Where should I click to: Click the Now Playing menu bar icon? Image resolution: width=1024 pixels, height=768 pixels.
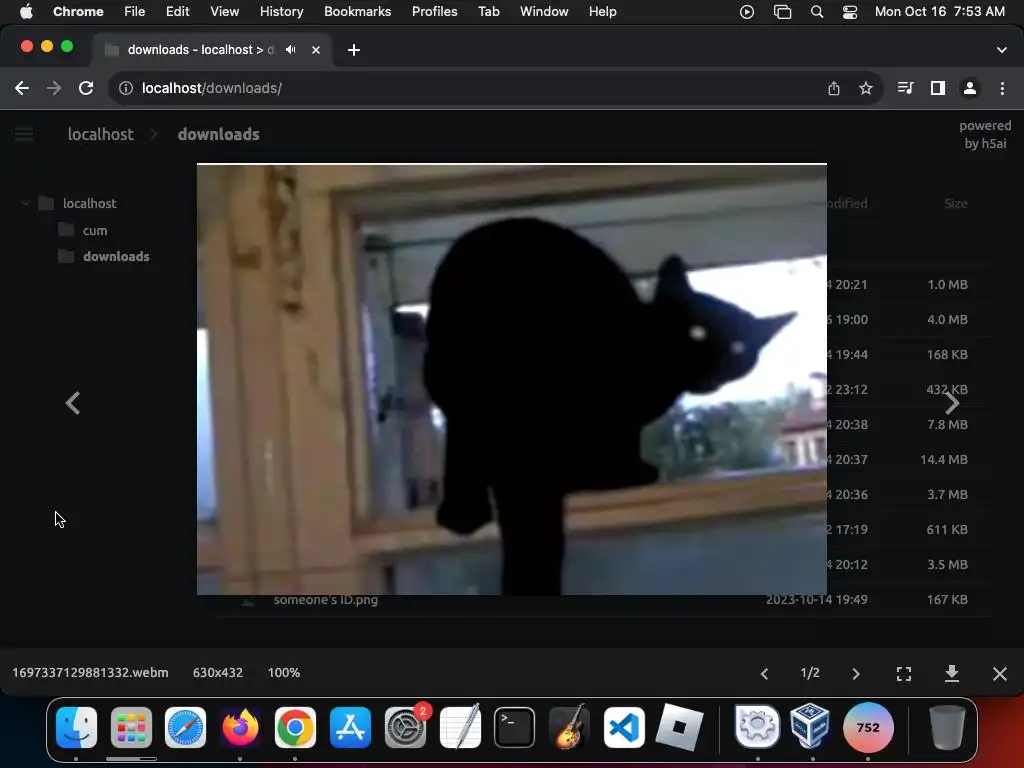pos(746,12)
